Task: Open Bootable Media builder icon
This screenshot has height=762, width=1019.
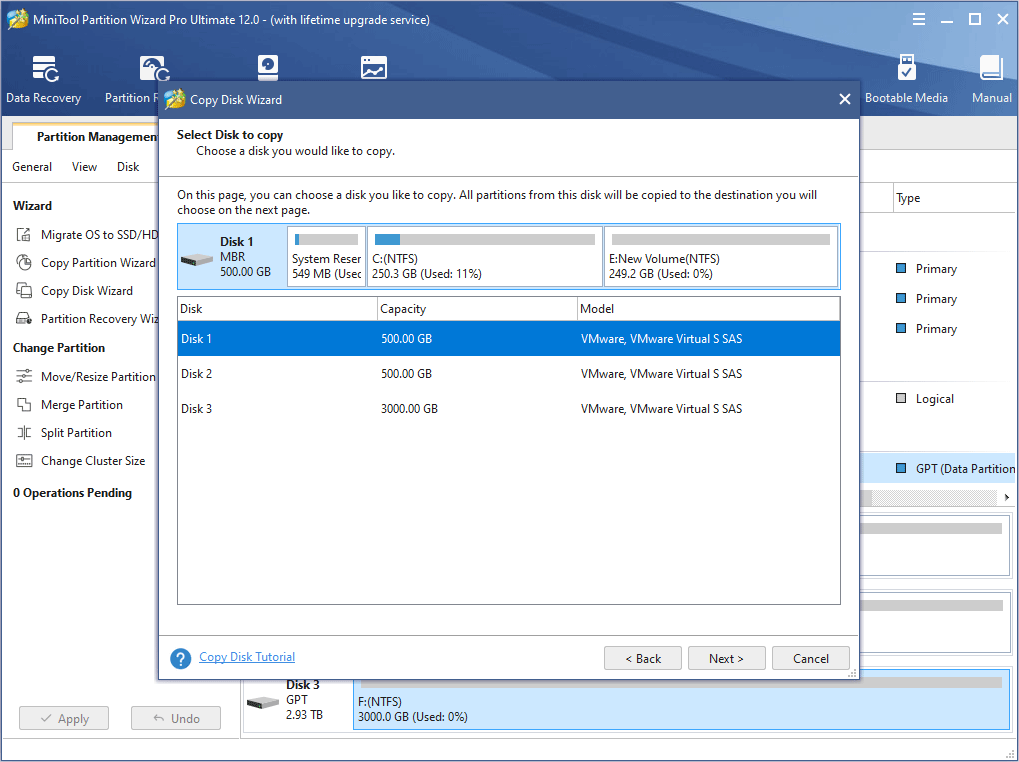Action: pos(907,68)
